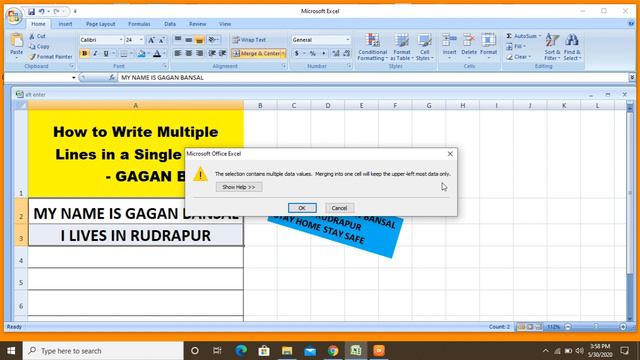Toggle Align Text Right
The image size is (640, 360).
pyautogui.click(x=199, y=53)
